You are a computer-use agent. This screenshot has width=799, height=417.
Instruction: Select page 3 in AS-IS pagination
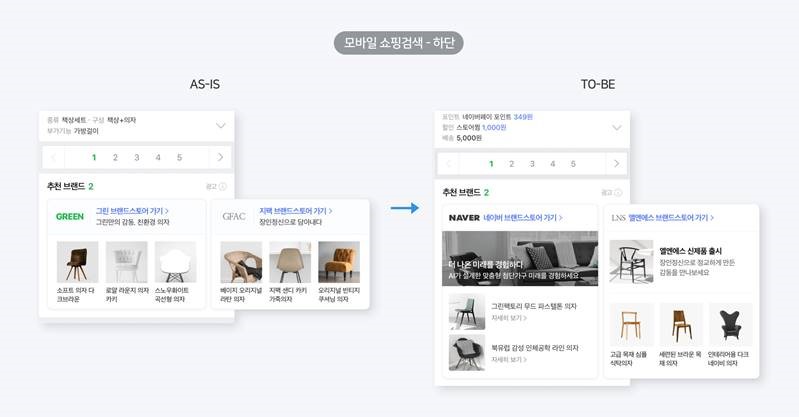click(x=137, y=158)
